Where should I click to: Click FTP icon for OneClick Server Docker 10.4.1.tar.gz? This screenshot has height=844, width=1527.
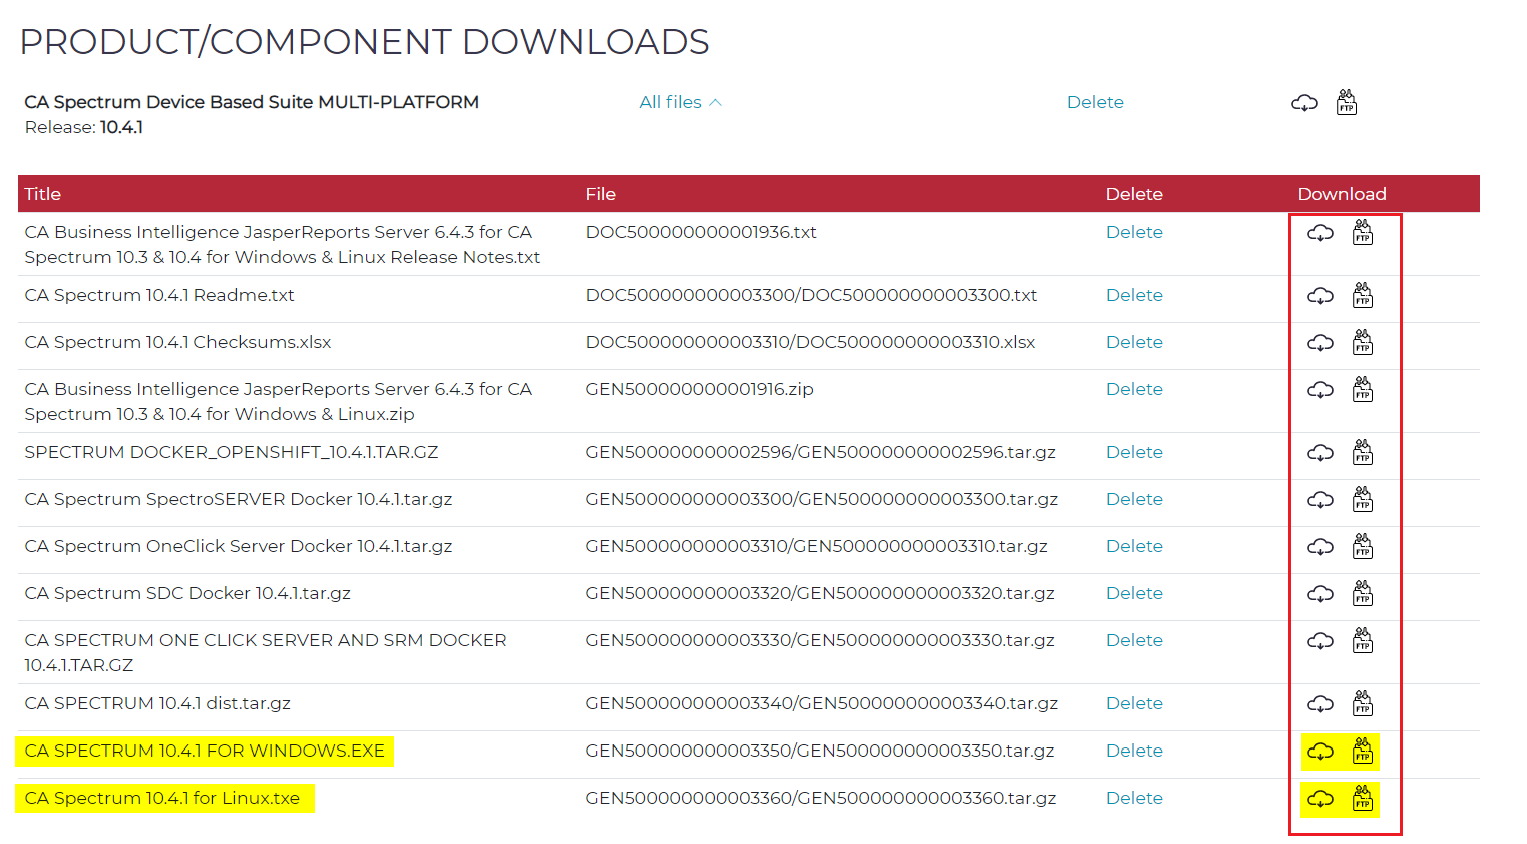click(x=1363, y=546)
